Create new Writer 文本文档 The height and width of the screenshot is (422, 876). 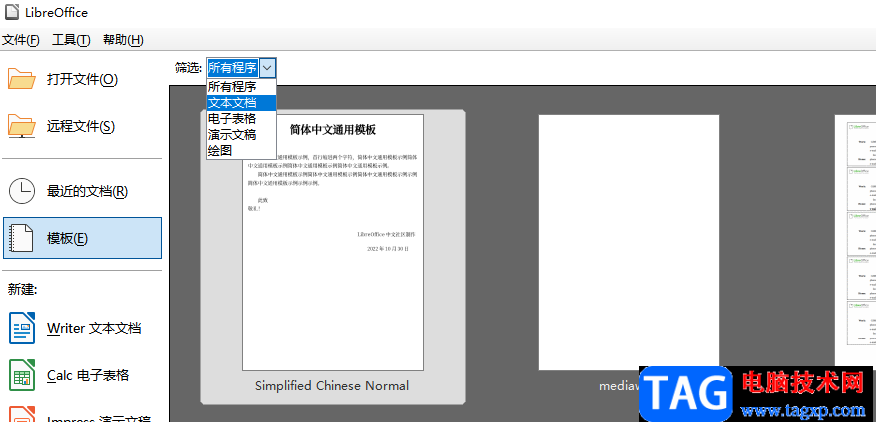tap(94, 328)
